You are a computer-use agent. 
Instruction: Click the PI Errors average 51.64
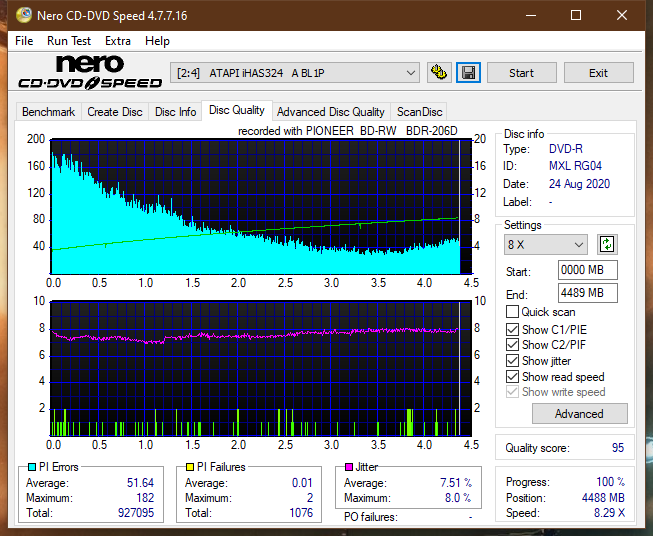tap(140, 483)
